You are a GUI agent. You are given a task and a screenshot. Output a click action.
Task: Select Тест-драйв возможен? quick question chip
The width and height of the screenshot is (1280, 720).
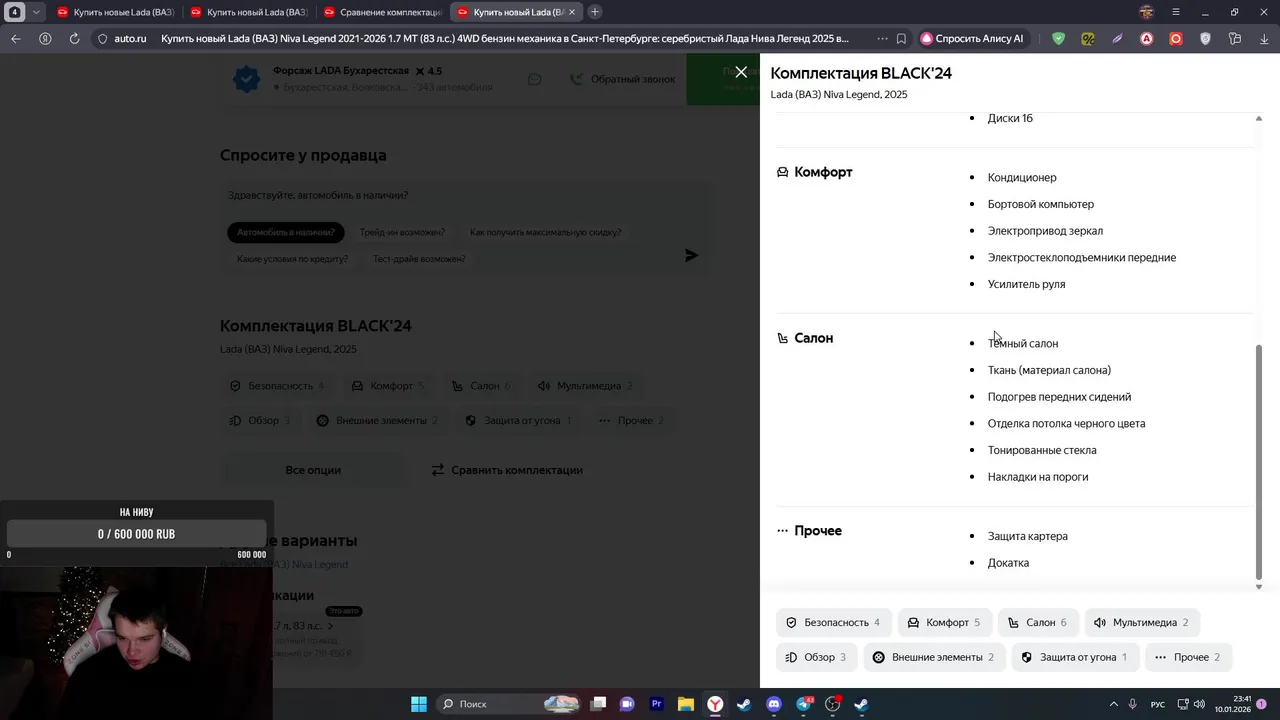419,259
